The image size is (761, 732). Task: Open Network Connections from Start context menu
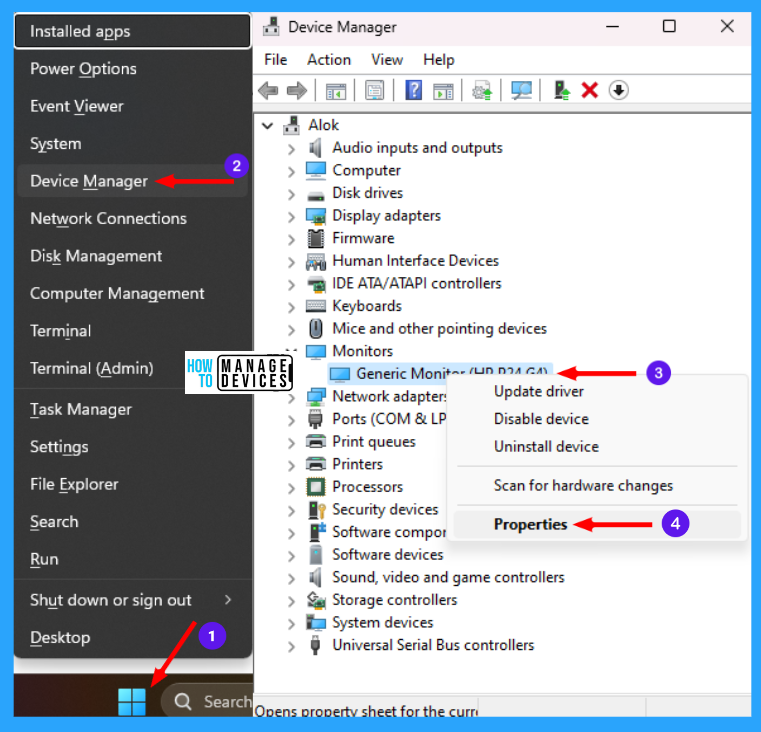pos(132,218)
